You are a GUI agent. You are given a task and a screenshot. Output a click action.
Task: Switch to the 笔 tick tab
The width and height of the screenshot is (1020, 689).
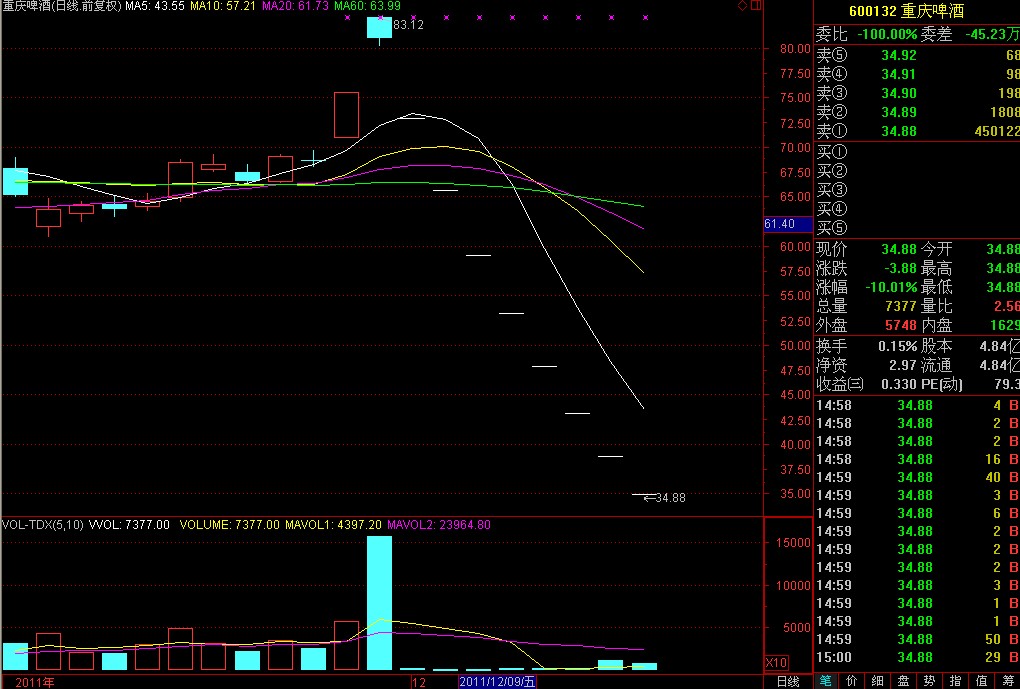826,681
